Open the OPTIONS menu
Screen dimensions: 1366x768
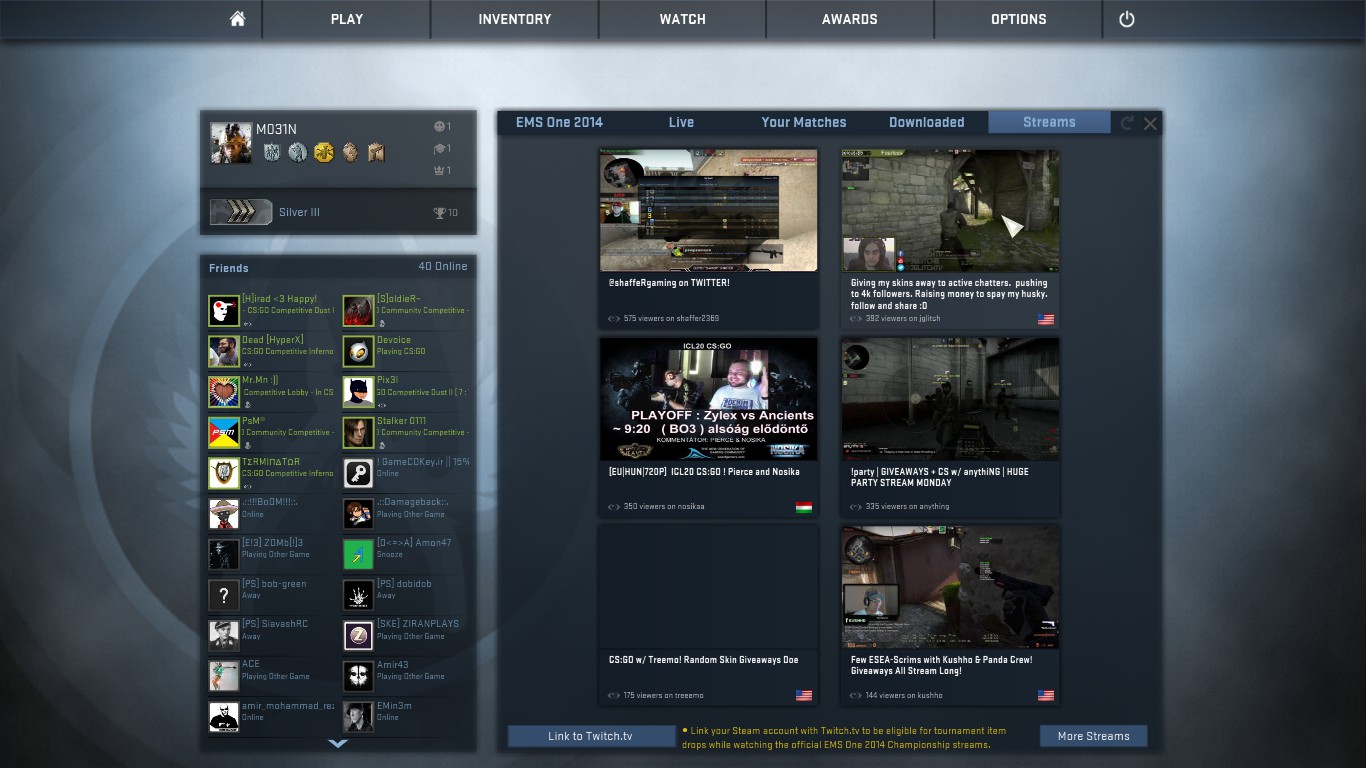[1018, 19]
